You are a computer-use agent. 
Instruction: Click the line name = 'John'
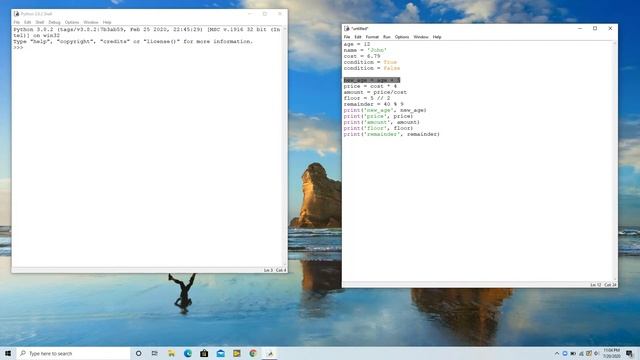365,50
